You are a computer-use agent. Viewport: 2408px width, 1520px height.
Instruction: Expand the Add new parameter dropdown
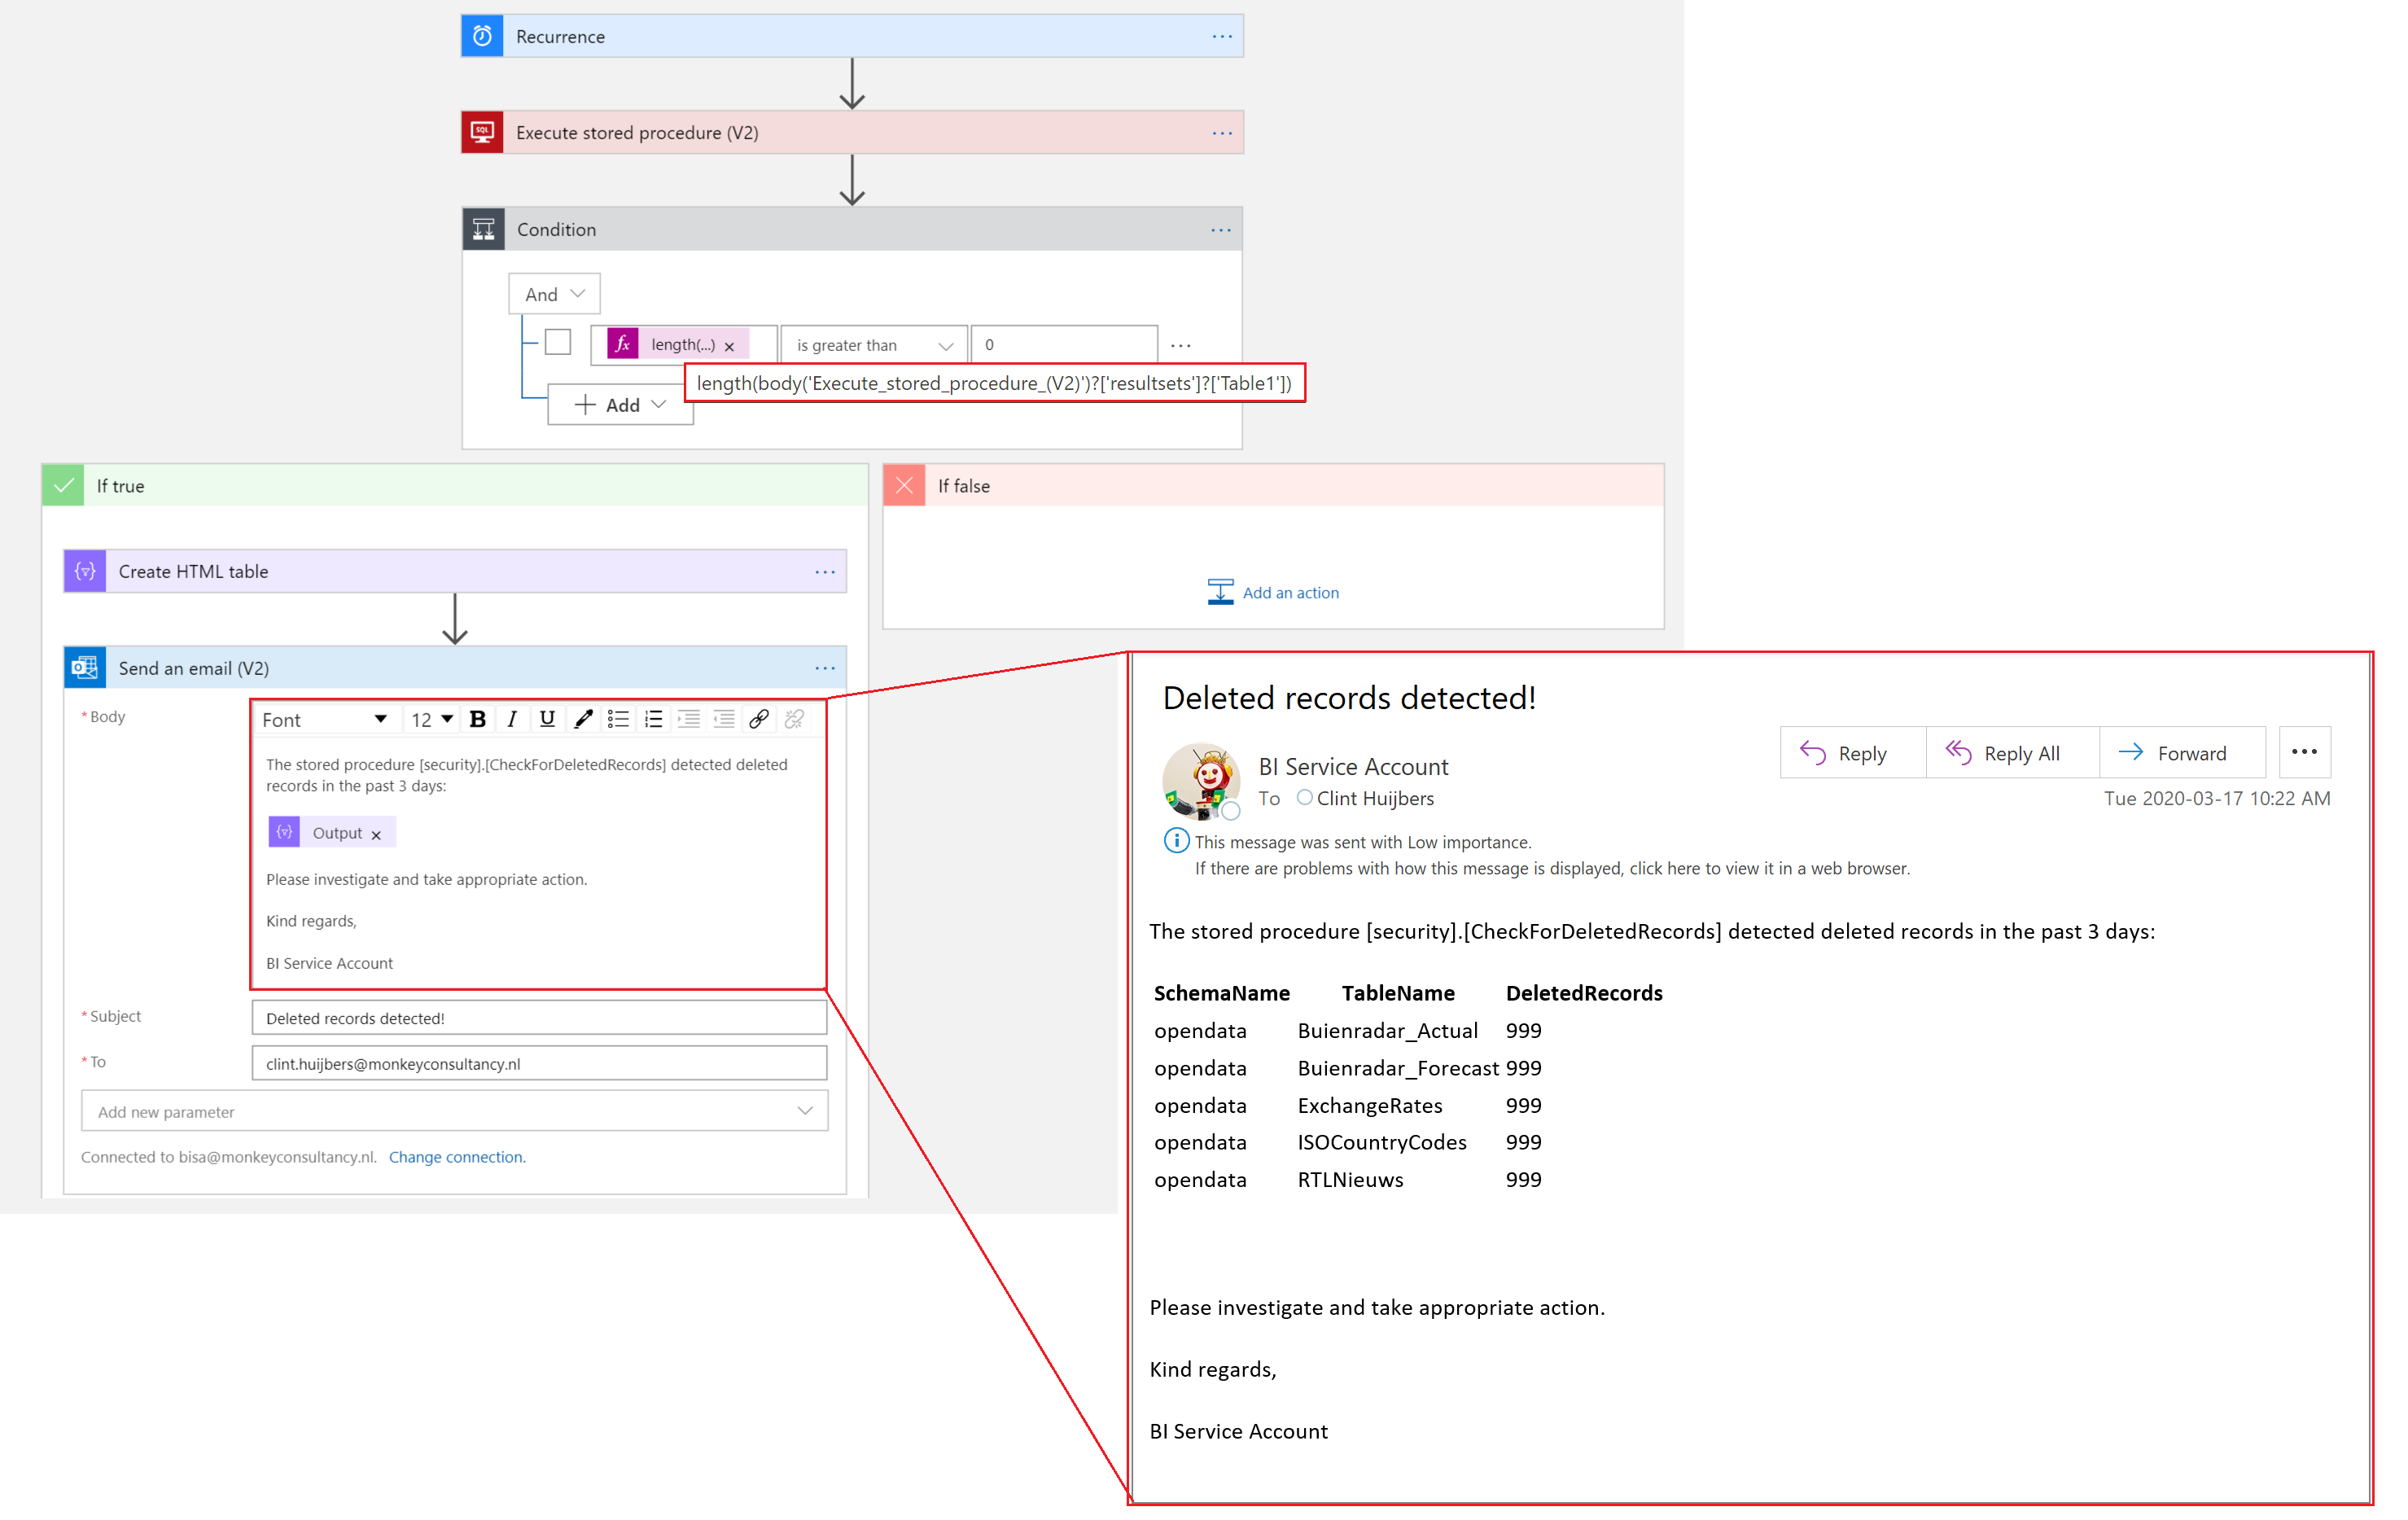(x=454, y=1111)
